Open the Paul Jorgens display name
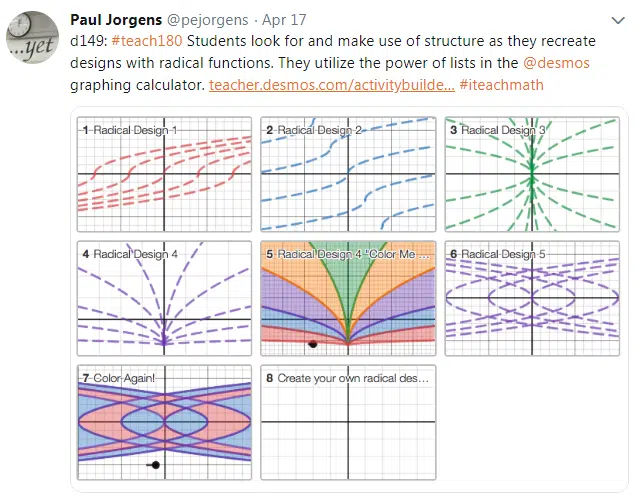 [x=116, y=19]
